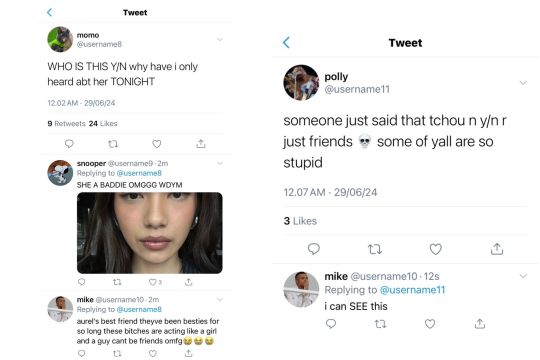This screenshot has width=540, height=360.
Task: Open options chevron on momo's tweet
Action: (220, 40)
